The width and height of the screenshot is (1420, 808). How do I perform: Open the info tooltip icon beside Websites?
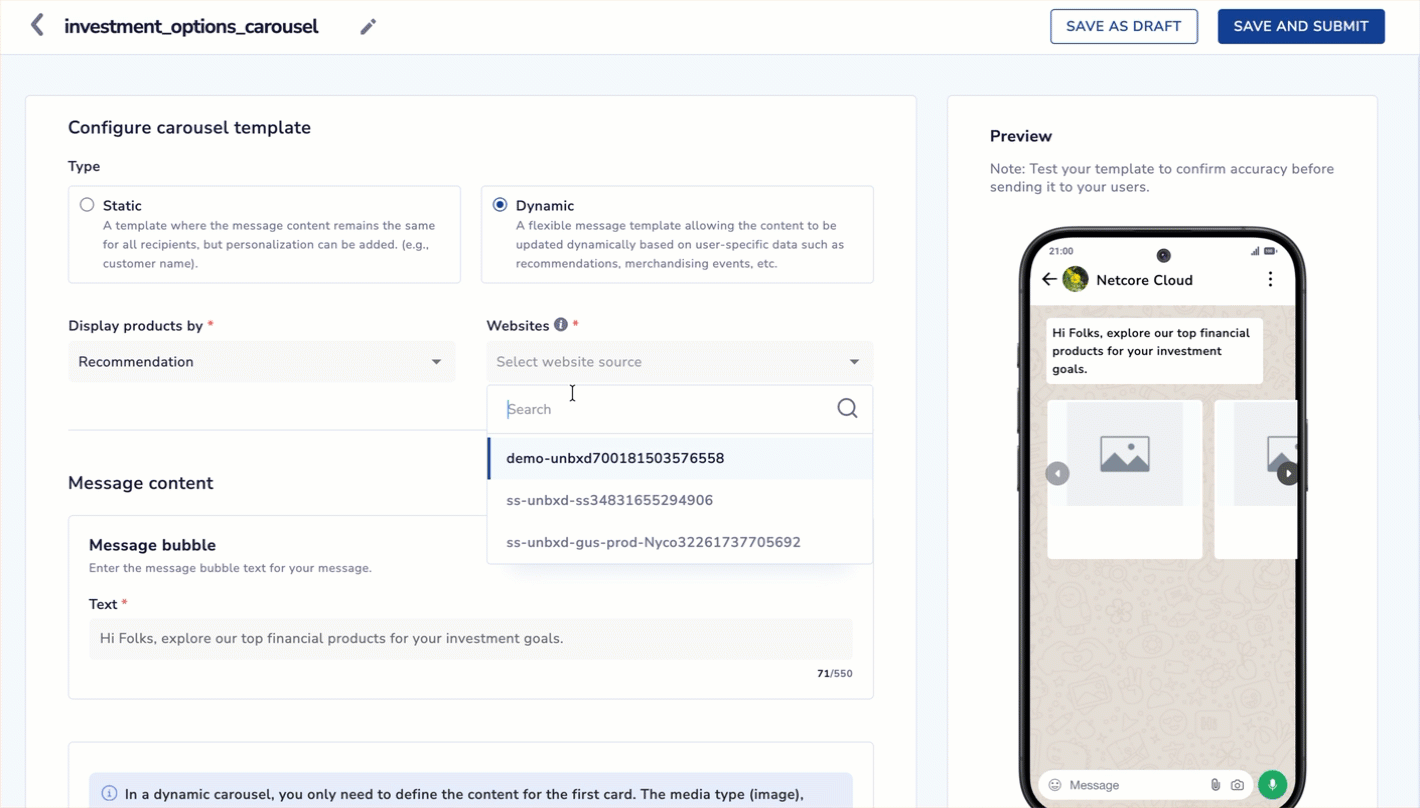[561, 324]
